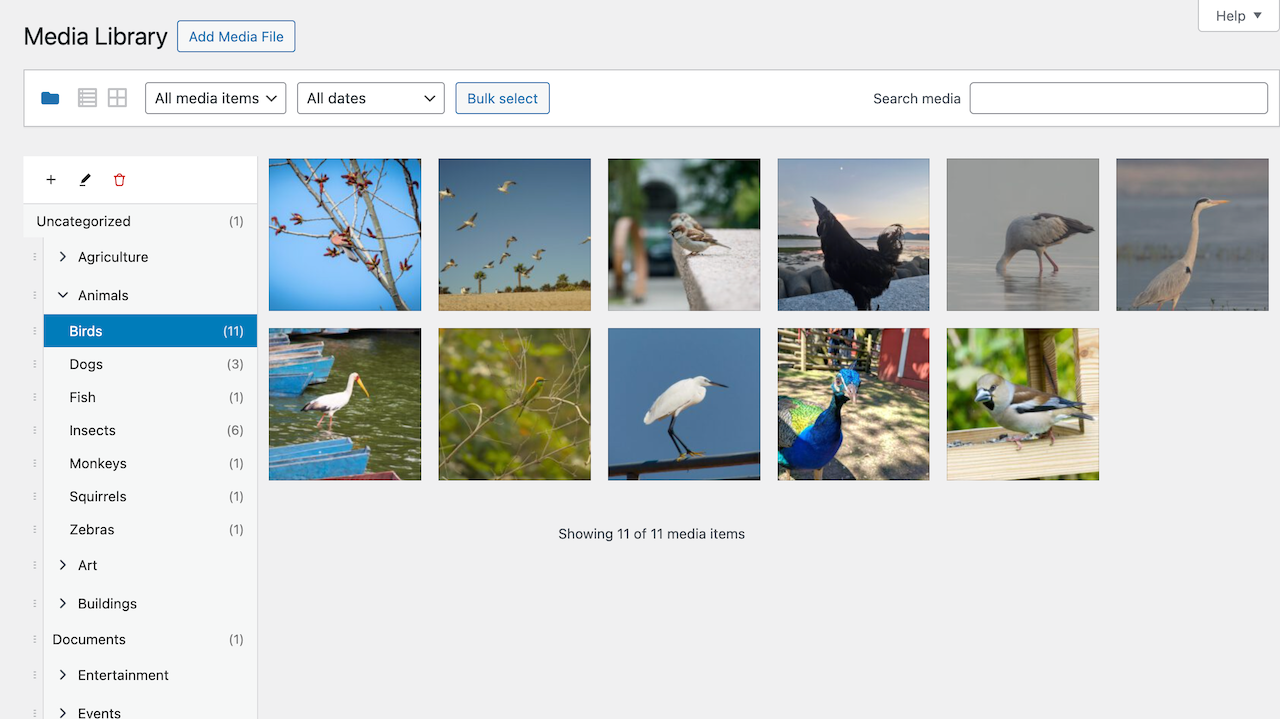Select the Fish folder
Screen dimensions: 1280x719
[x=150, y=397]
